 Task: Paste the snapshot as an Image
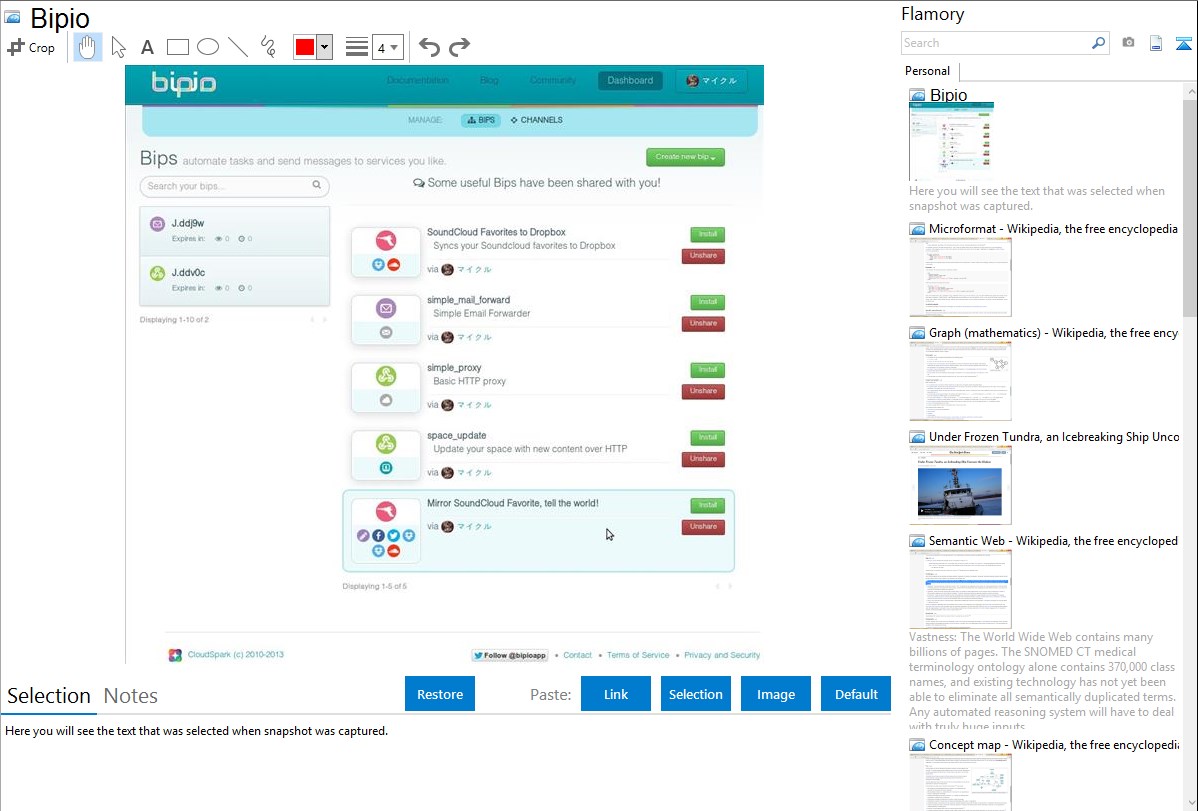[775, 694]
